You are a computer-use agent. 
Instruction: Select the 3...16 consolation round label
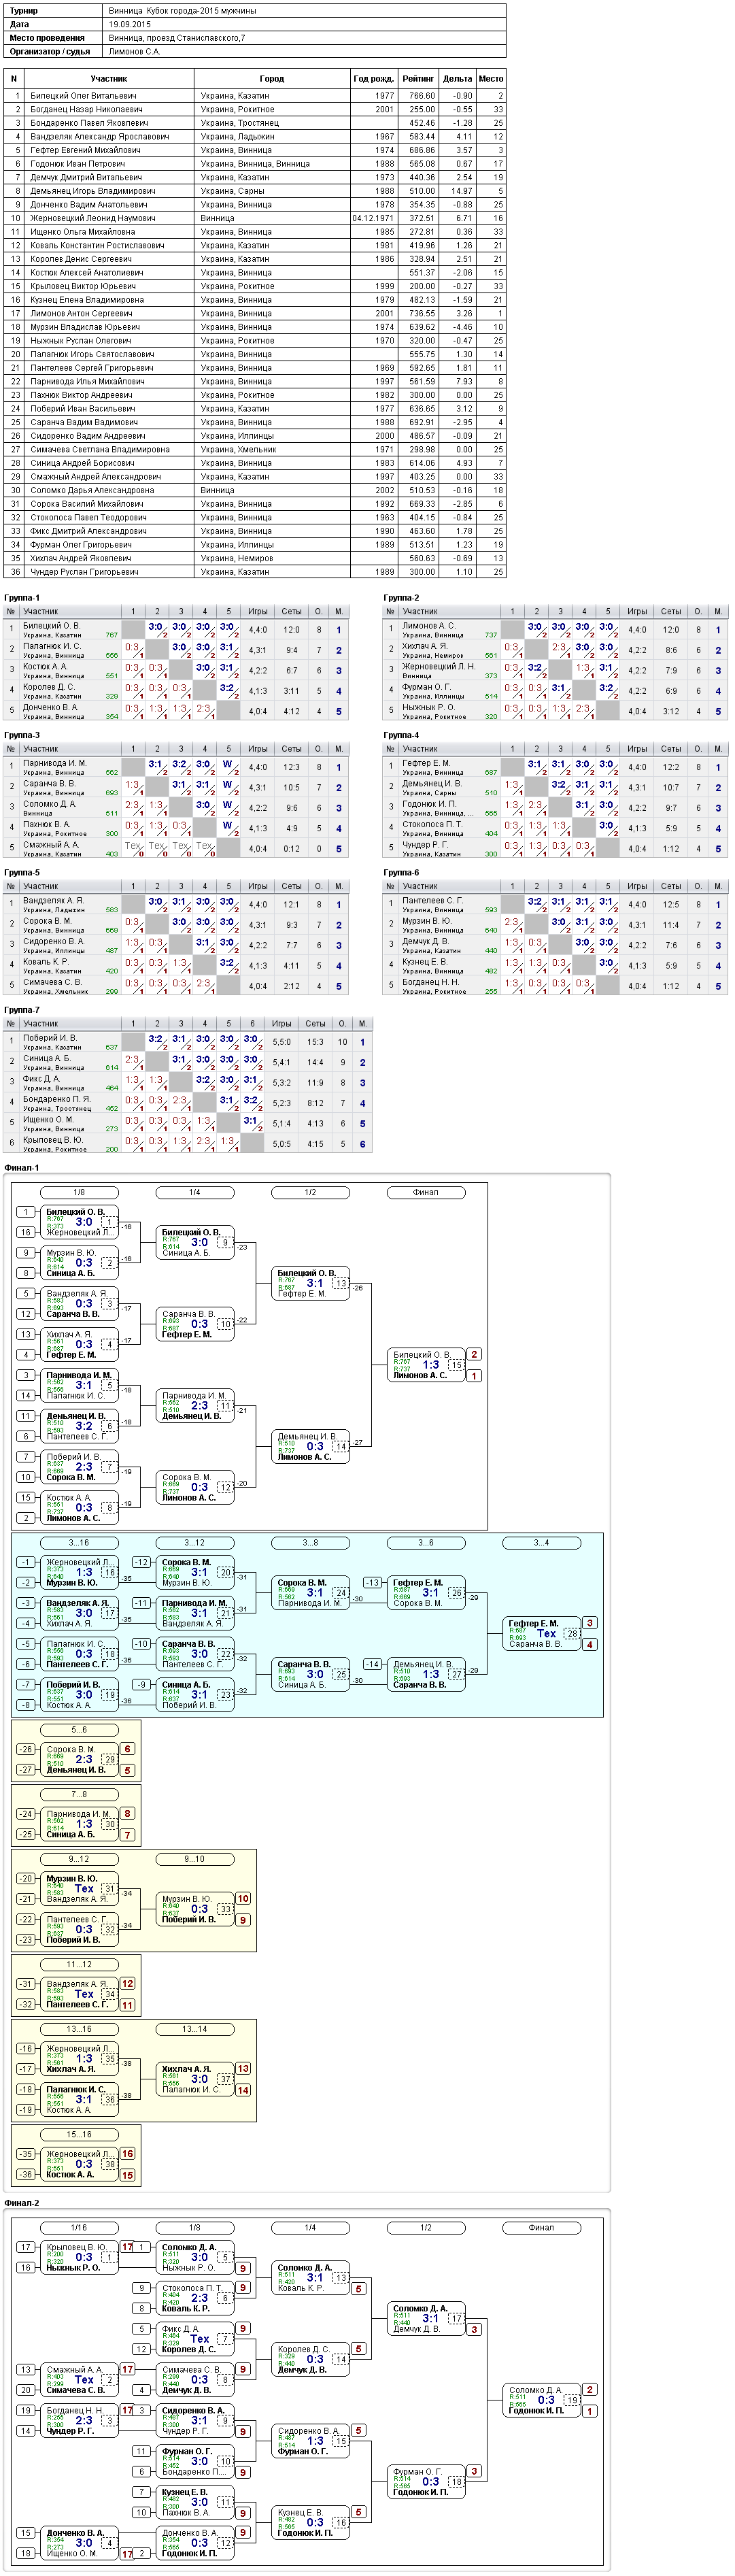pyautogui.click(x=79, y=1543)
